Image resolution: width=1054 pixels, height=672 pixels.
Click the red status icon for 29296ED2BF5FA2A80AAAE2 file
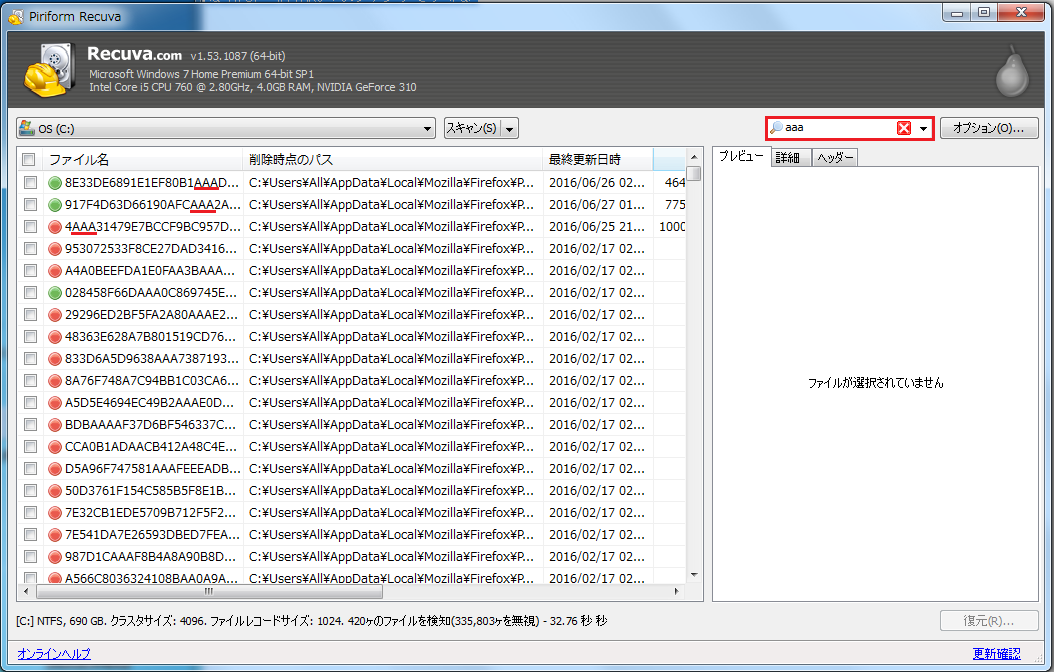tap(55, 315)
